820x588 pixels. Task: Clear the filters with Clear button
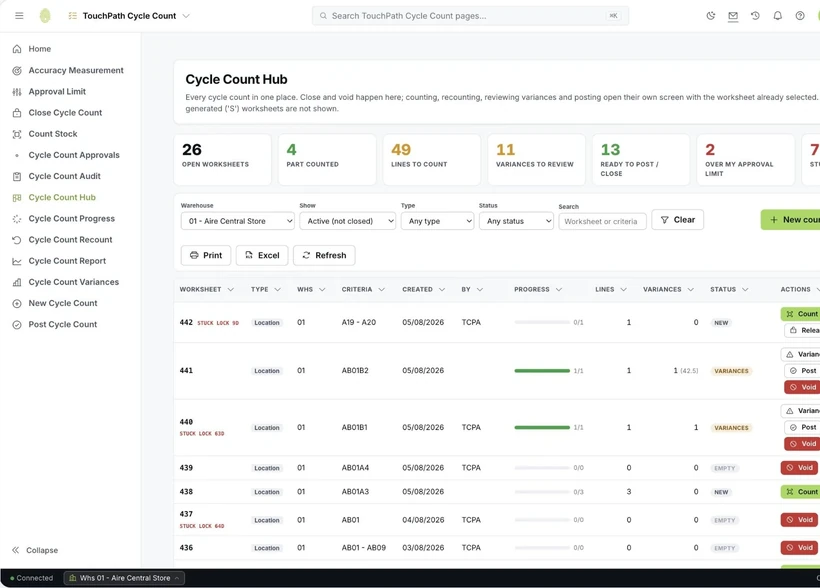(x=678, y=220)
